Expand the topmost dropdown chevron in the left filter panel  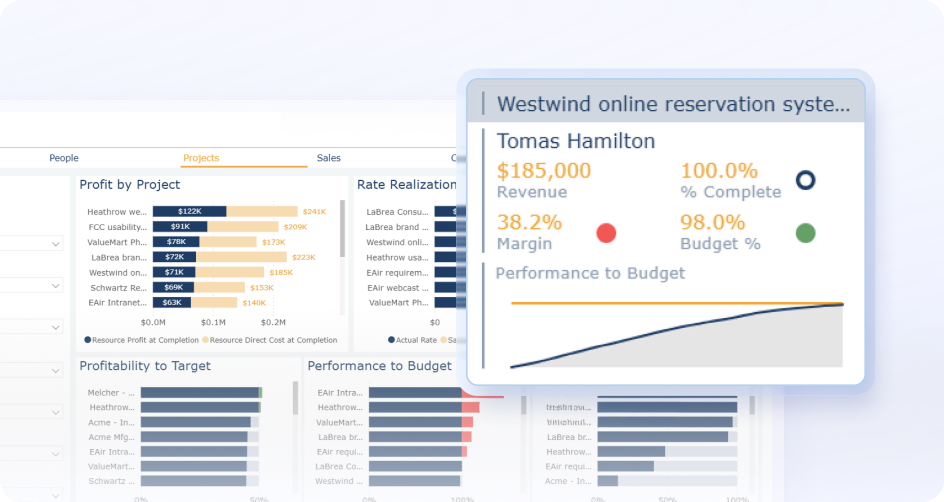[x=55, y=243]
